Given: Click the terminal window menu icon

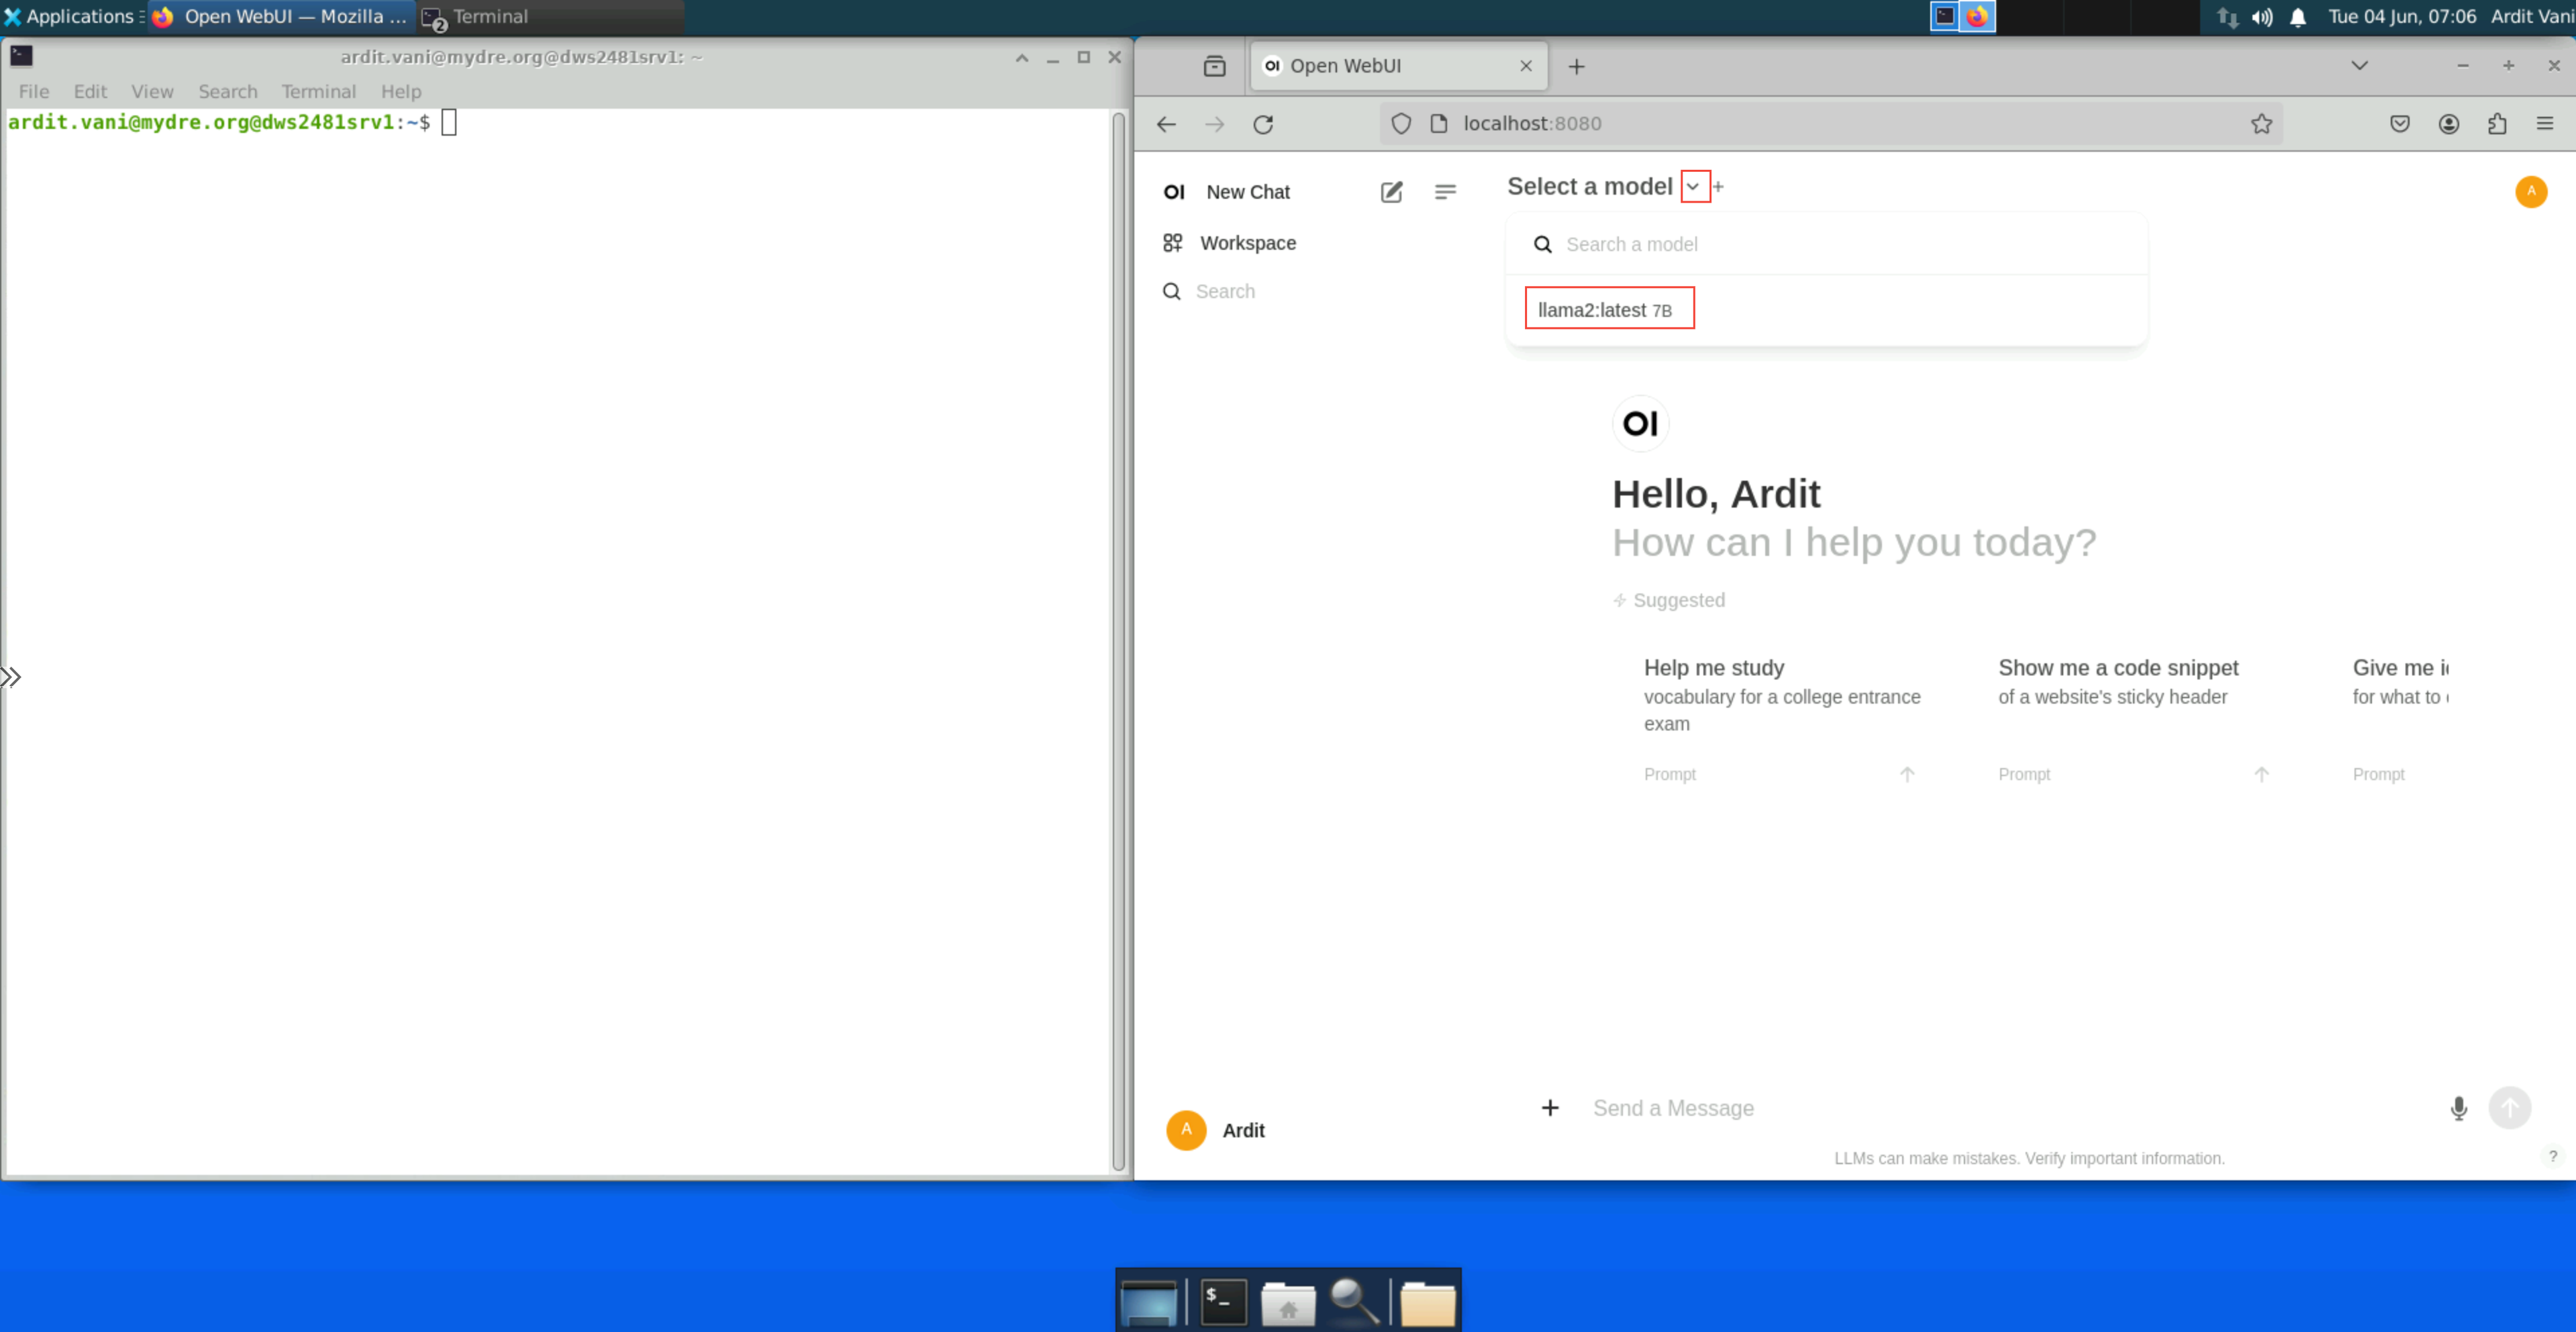Looking at the screenshot, I should coord(21,56).
